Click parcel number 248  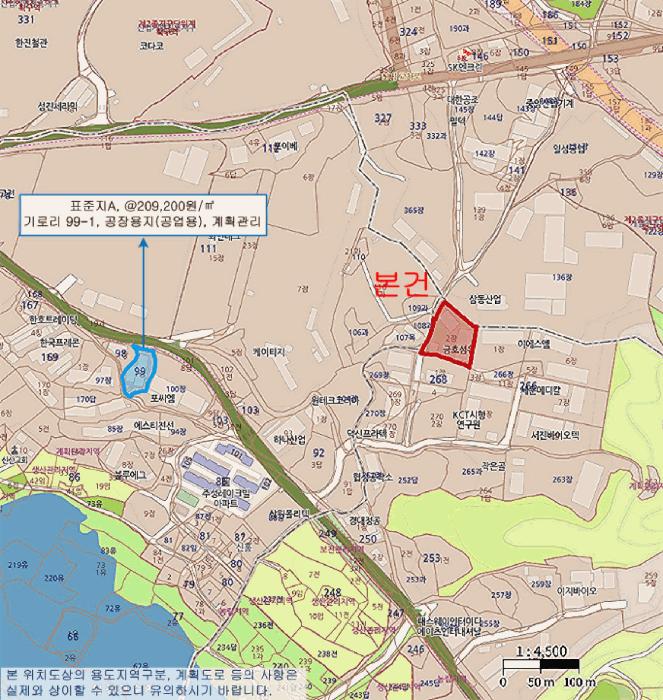coord(333,592)
